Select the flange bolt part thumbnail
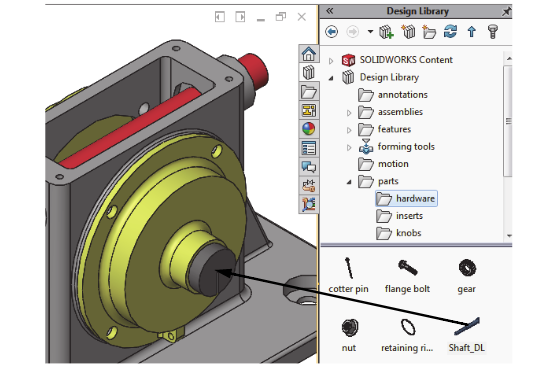 [407, 268]
